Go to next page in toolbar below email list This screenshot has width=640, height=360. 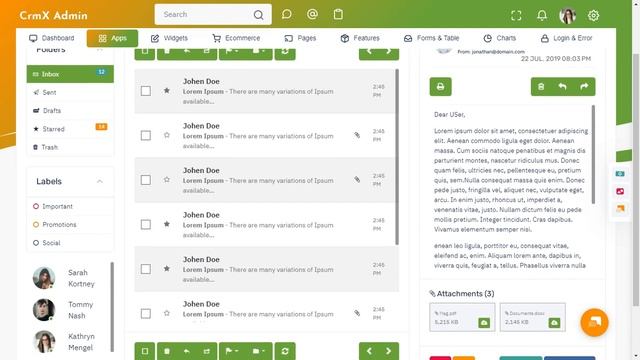tap(389, 351)
